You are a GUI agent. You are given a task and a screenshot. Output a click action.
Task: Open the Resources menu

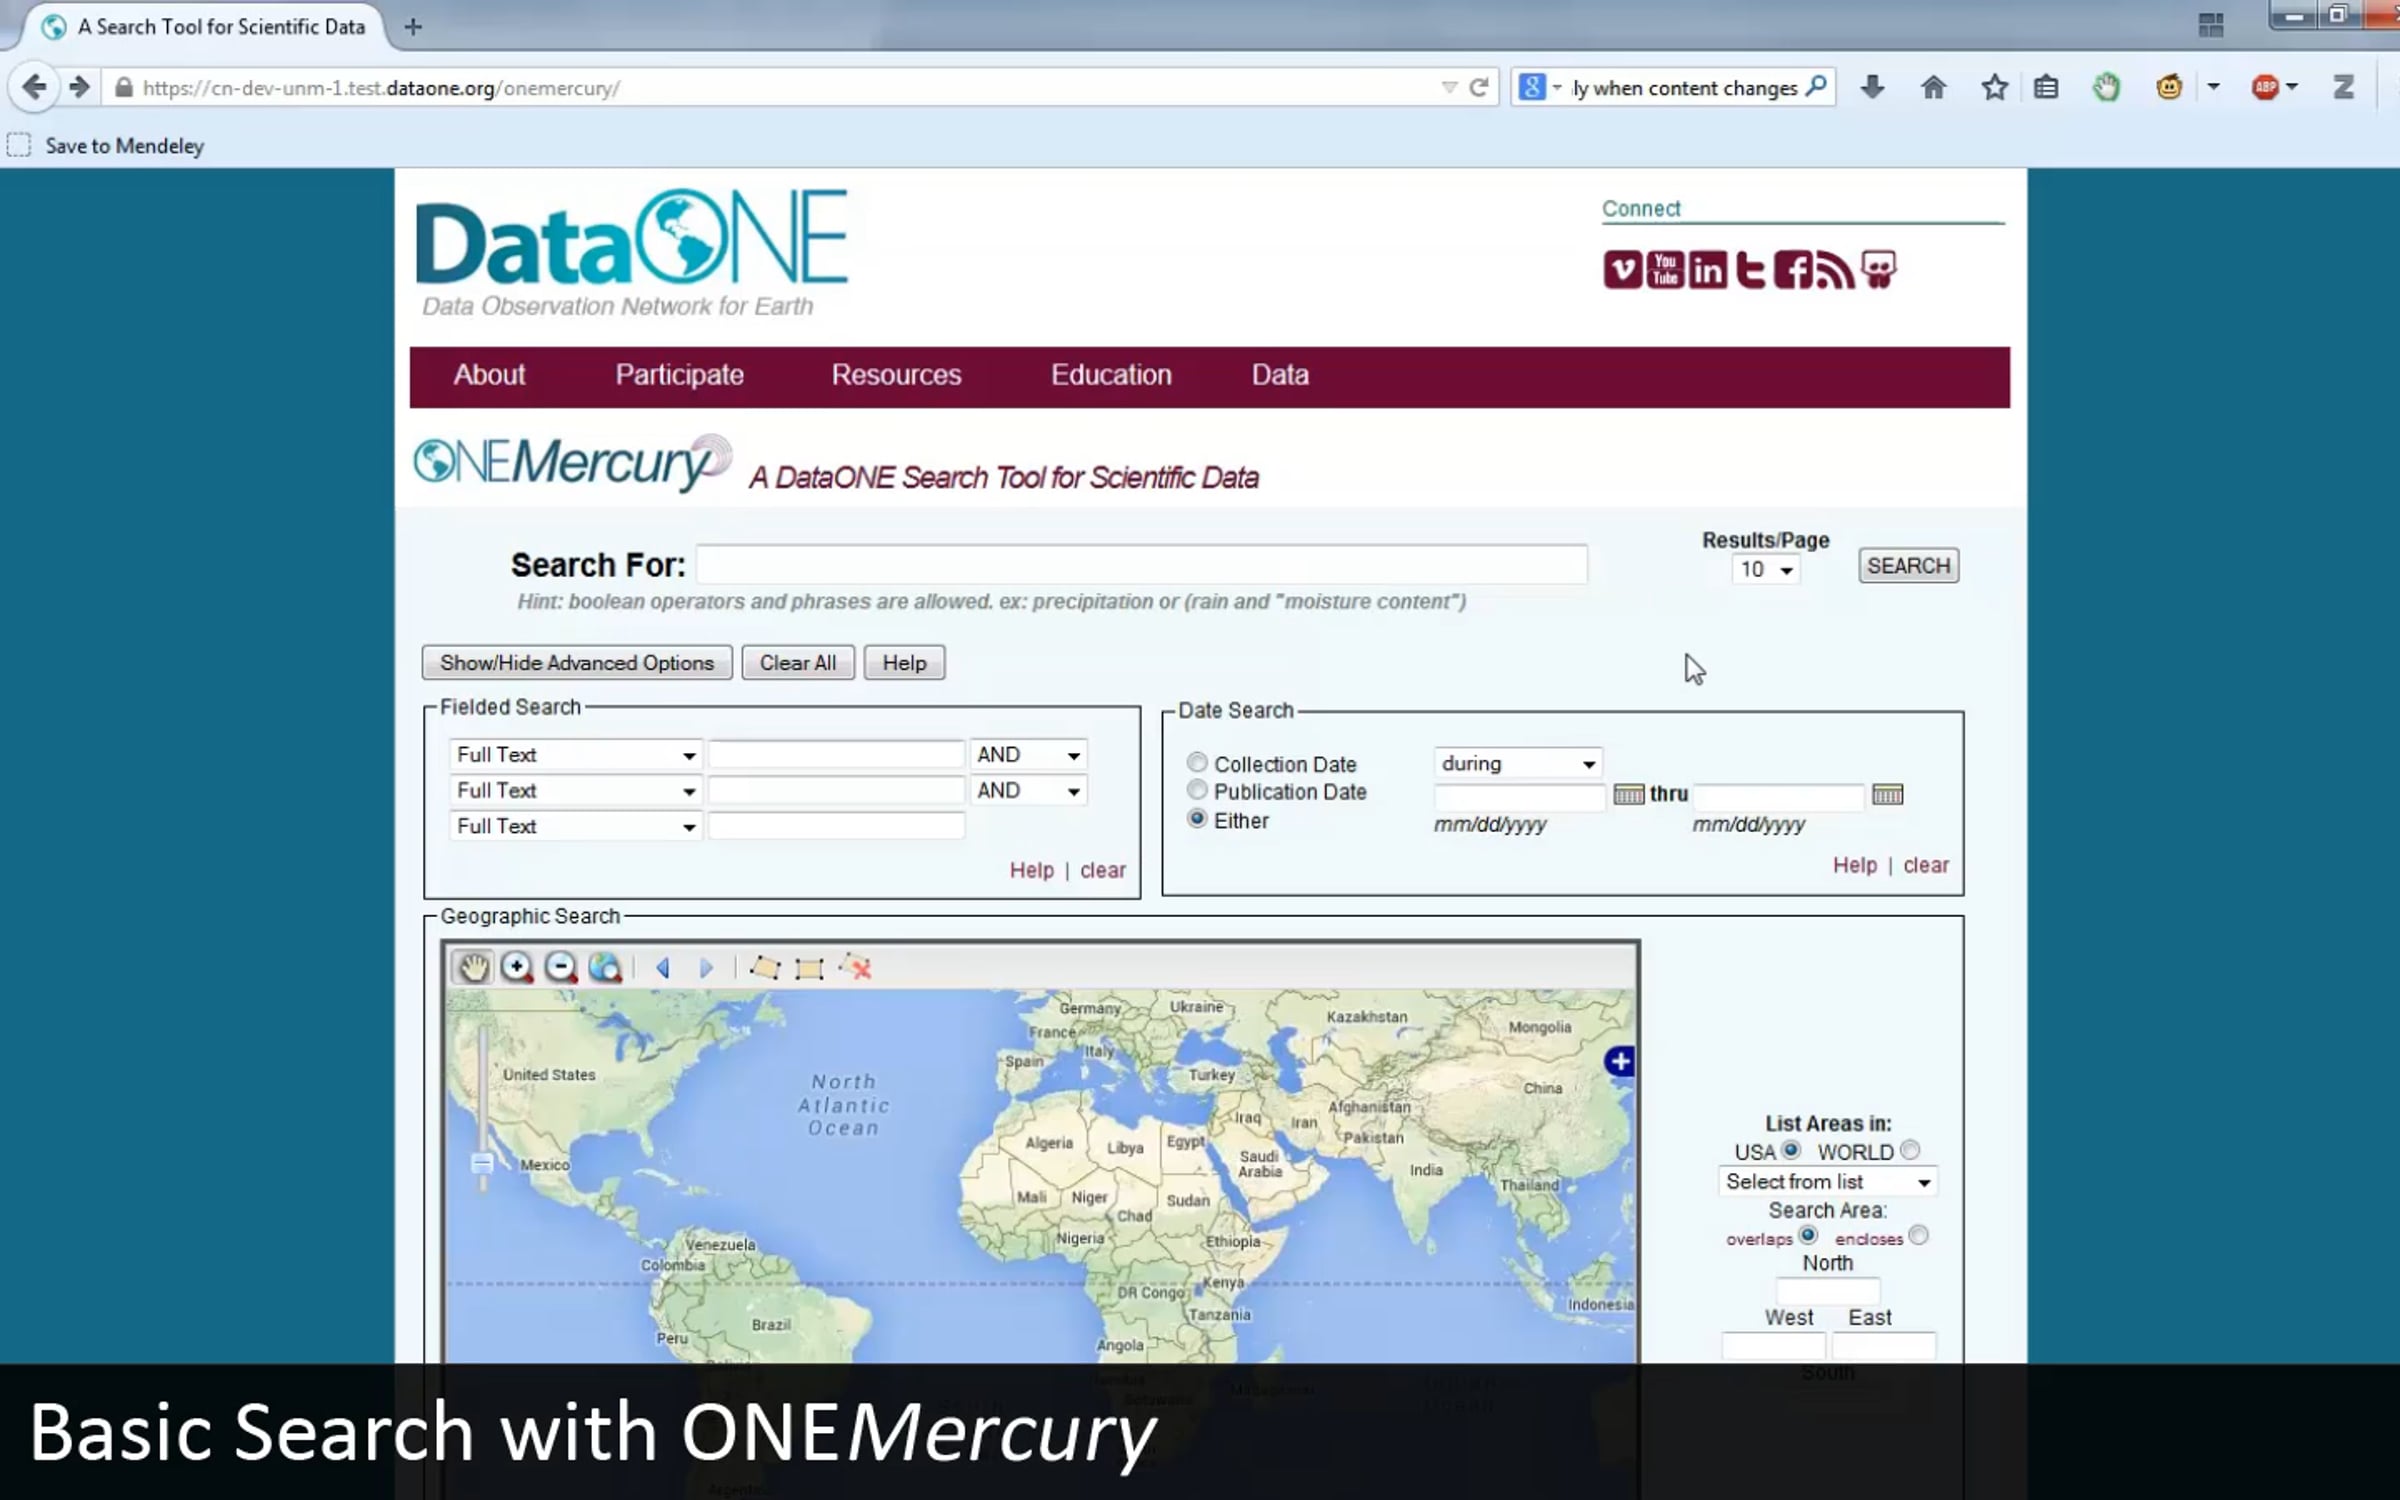pos(896,375)
